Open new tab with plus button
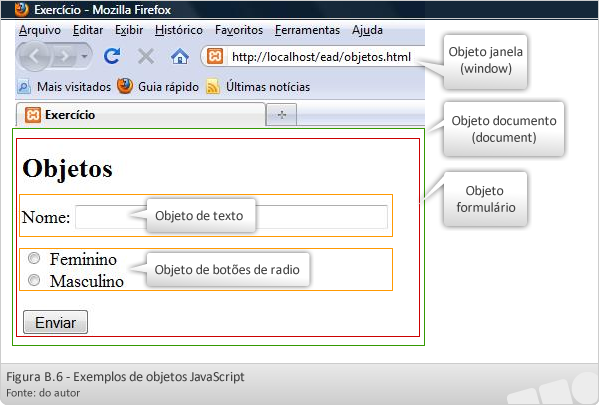This screenshot has height=405, width=599. coord(281,114)
